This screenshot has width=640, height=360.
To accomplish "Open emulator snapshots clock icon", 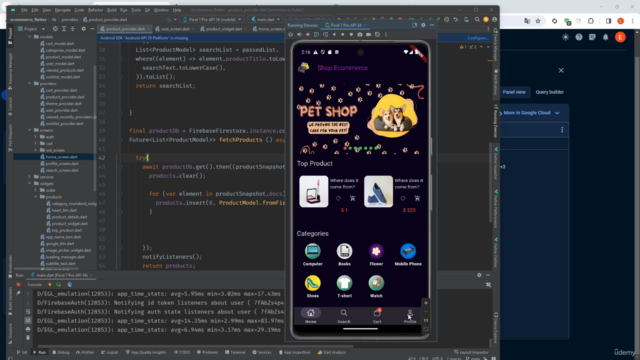I will pyautogui.click(x=377, y=35).
